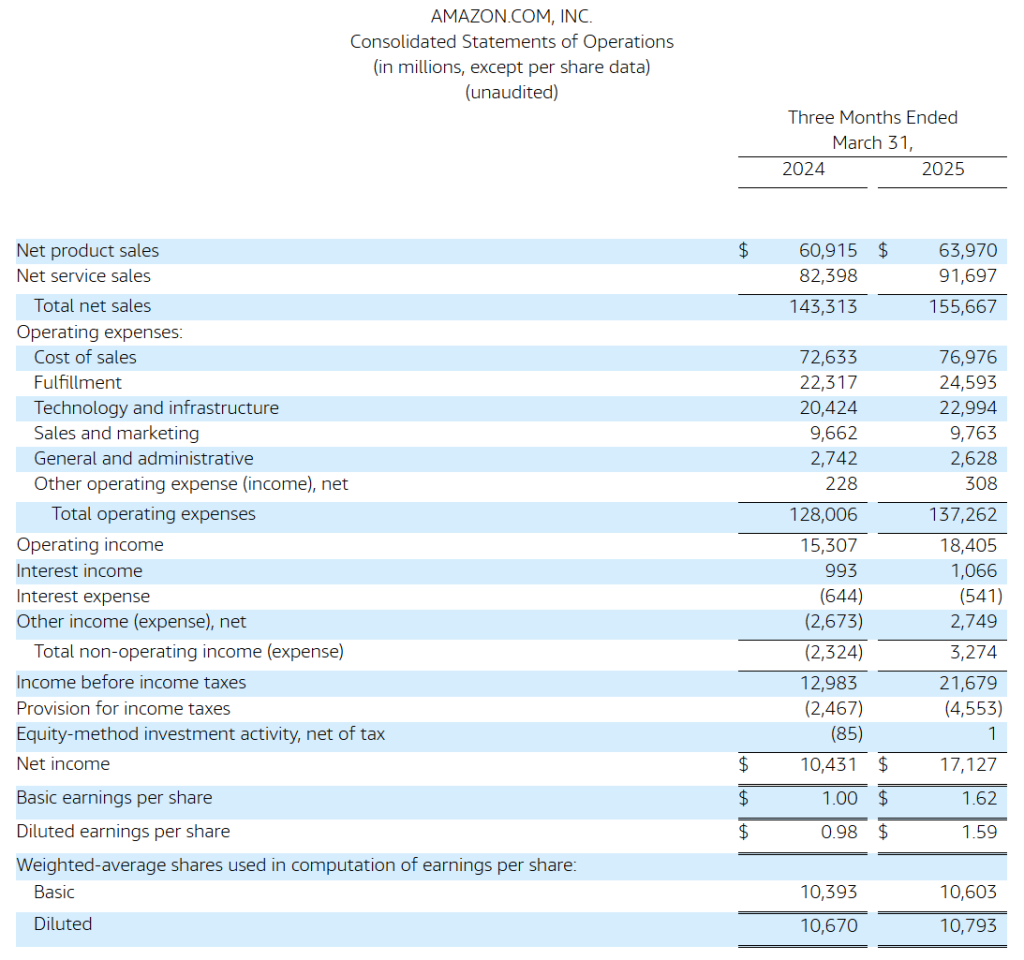Click the Diluted earnings per share label
This screenshot has width=1024, height=960.
[123, 832]
